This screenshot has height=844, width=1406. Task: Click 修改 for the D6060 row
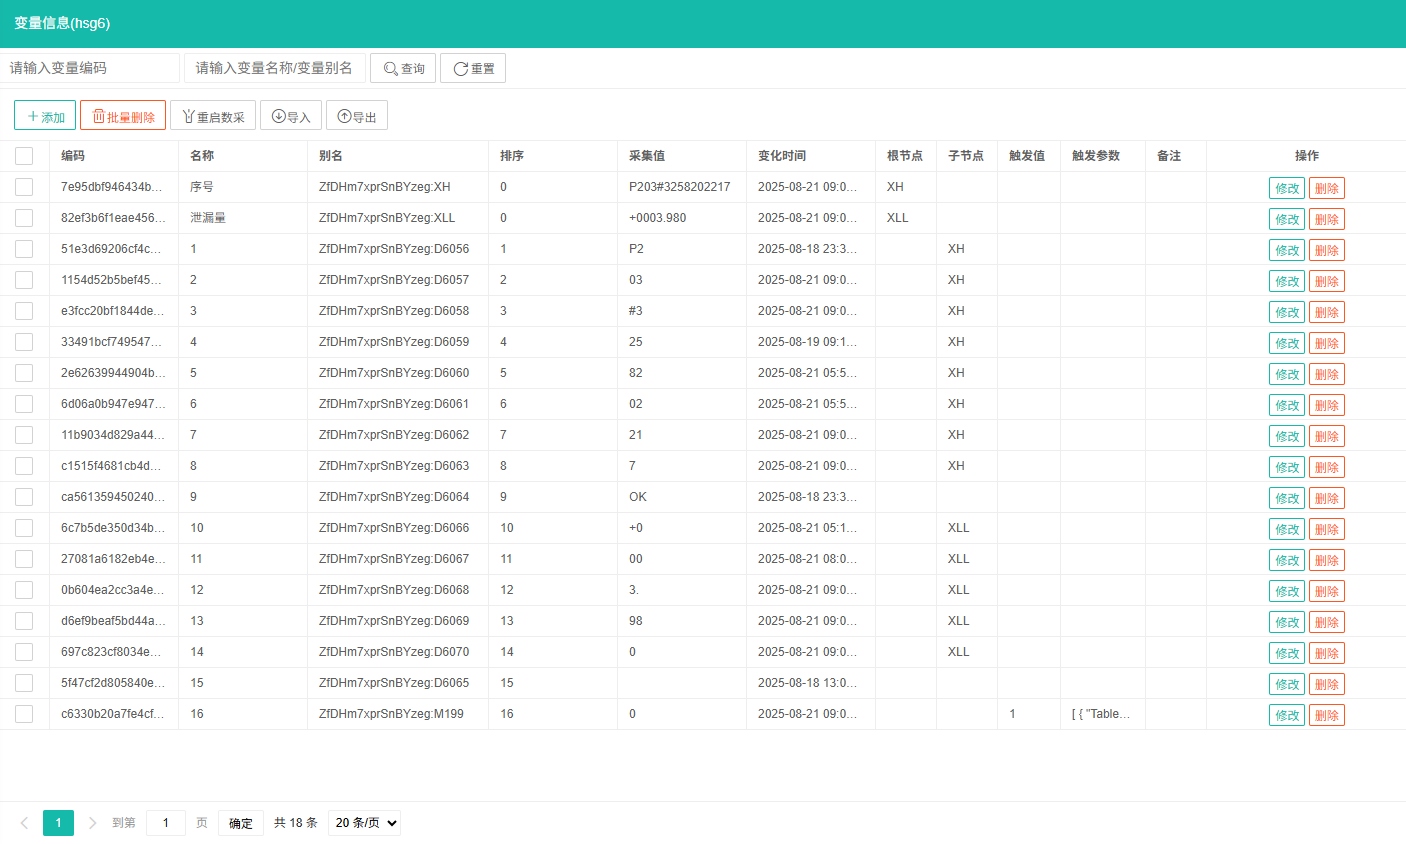click(1287, 374)
